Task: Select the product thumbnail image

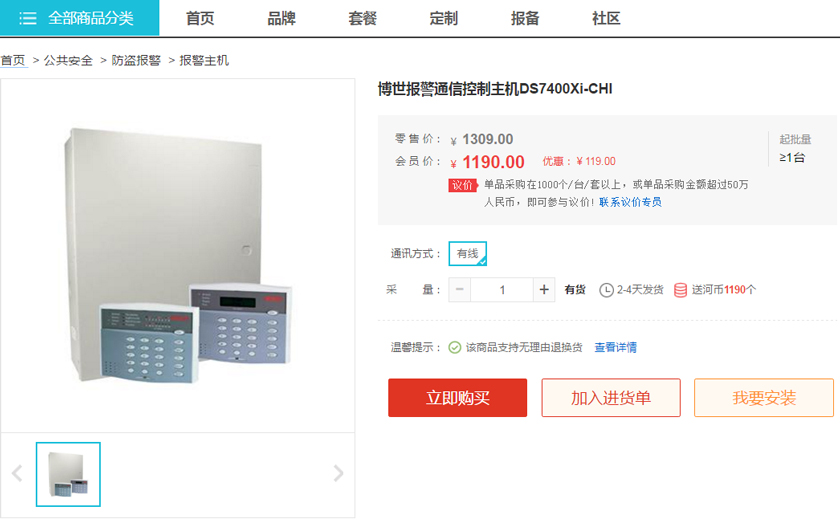Action: tap(68, 474)
